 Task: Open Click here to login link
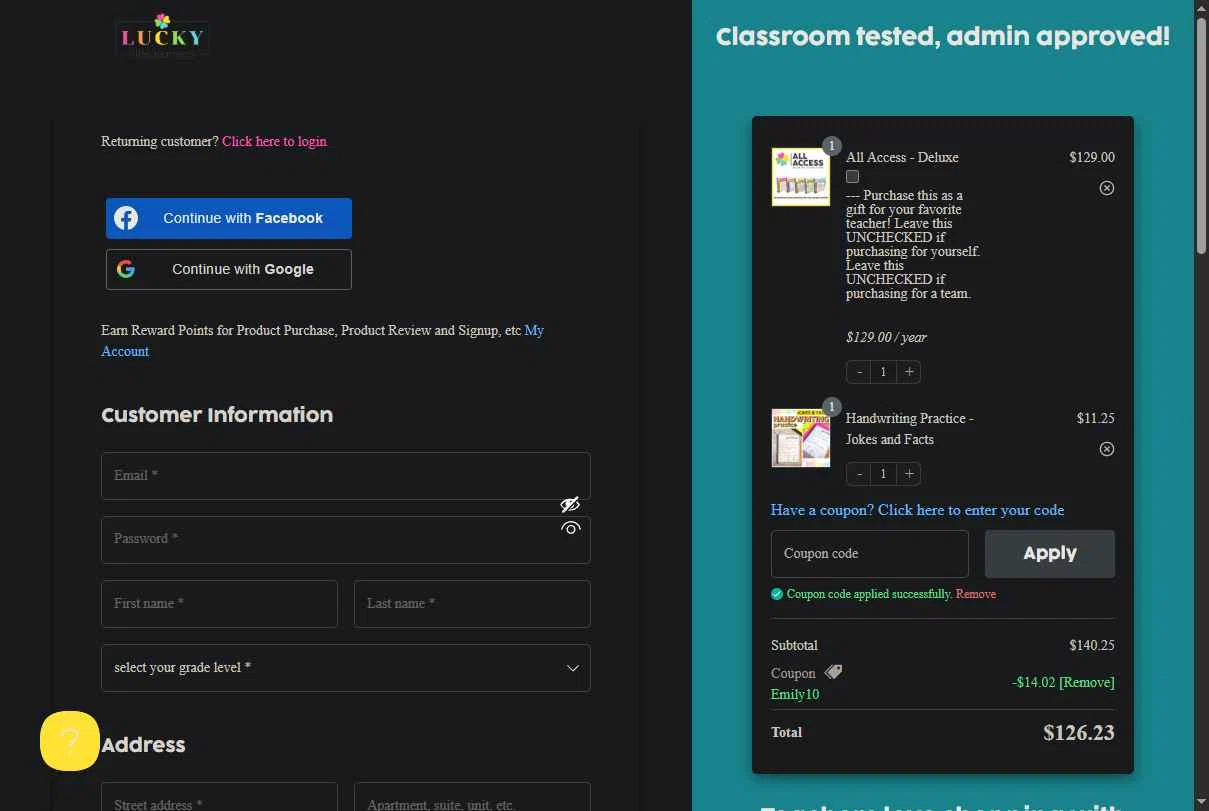pyautogui.click(x=274, y=141)
